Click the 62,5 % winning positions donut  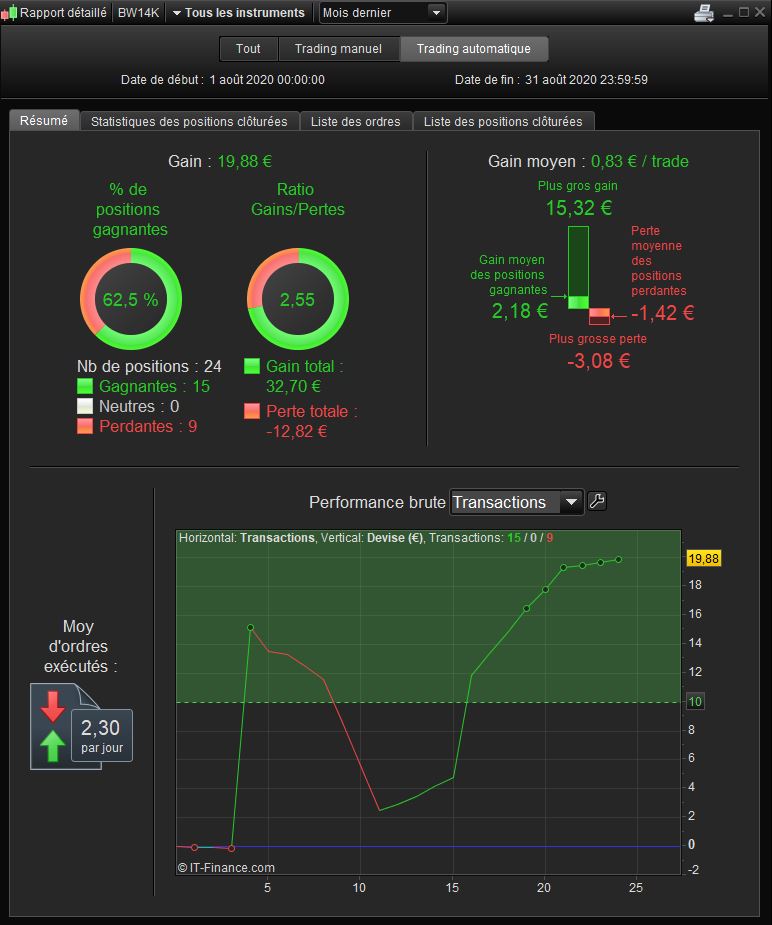coord(131,299)
